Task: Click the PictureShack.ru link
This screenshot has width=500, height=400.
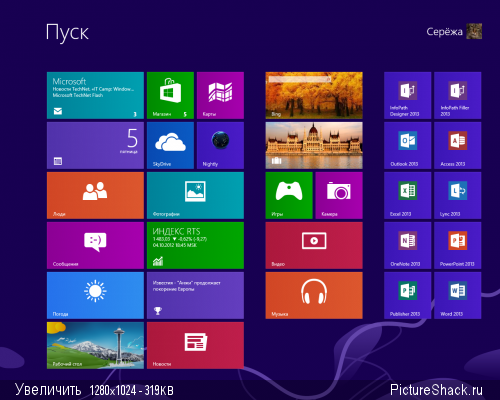Action: pos(436,389)
